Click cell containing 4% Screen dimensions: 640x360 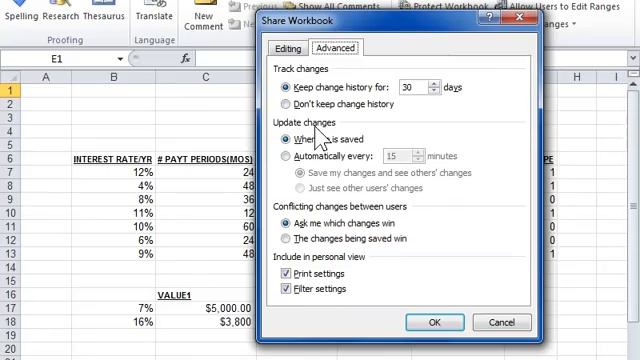[113, 186]
